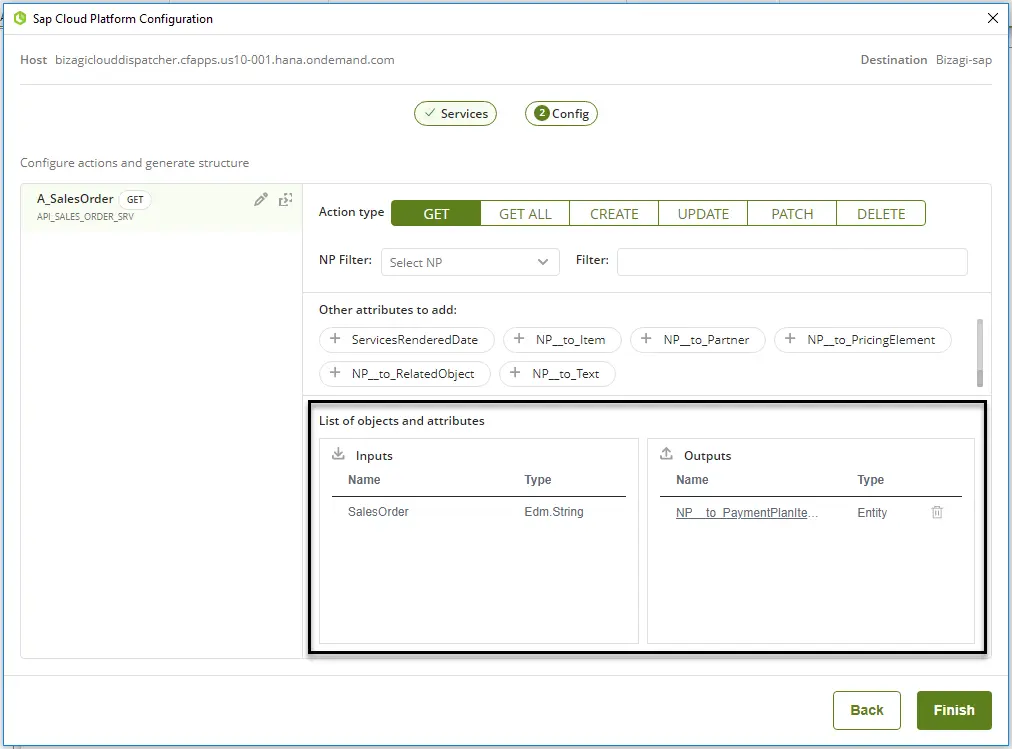Add the NP__to_RelatedObject attribute
This screenshot has width=1012, height=749.
(405, 374)
